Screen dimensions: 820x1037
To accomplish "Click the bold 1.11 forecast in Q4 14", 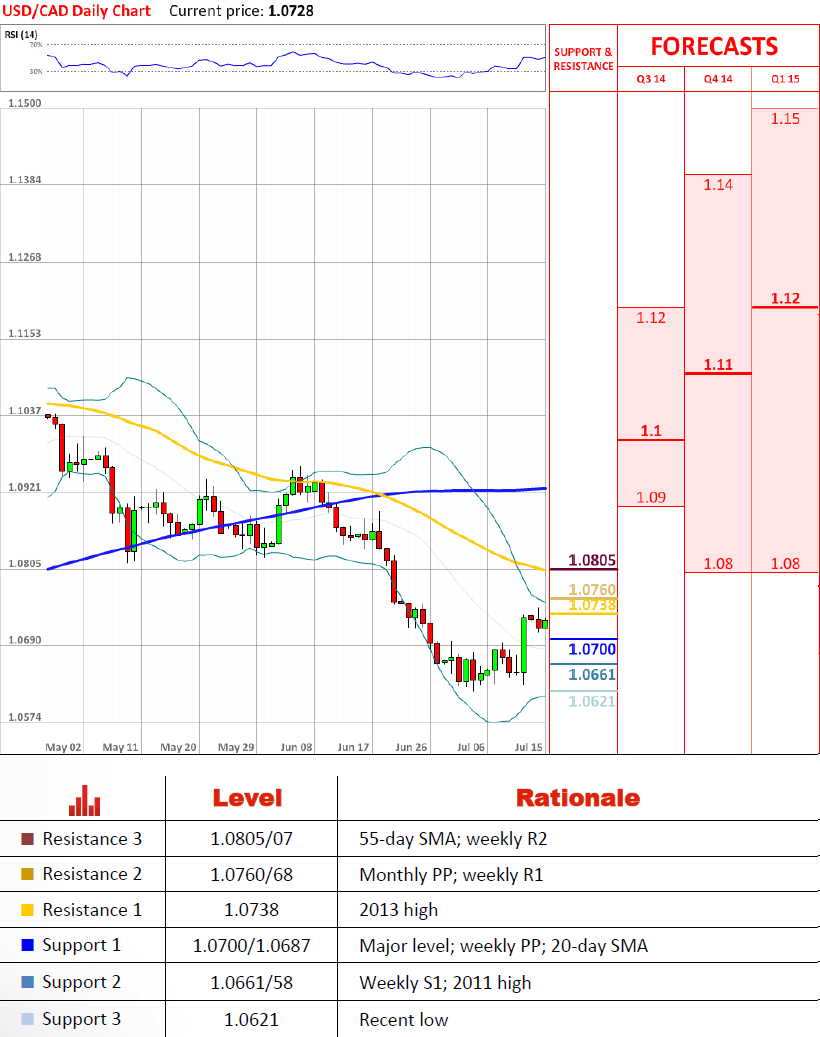I will point(718,364).
